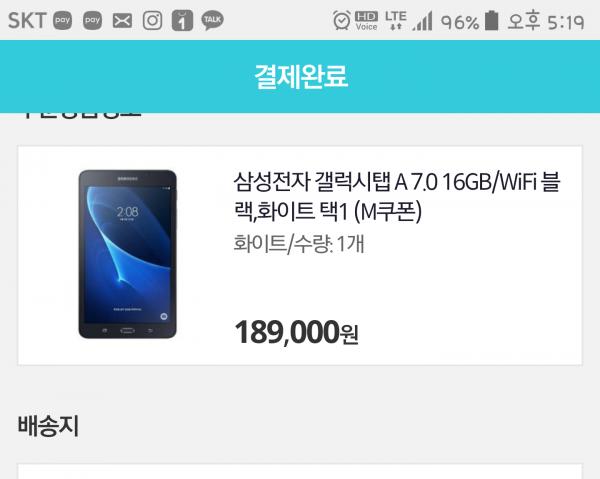
Task: Open the Instagram notification icon
Action: tap(152, 20)
